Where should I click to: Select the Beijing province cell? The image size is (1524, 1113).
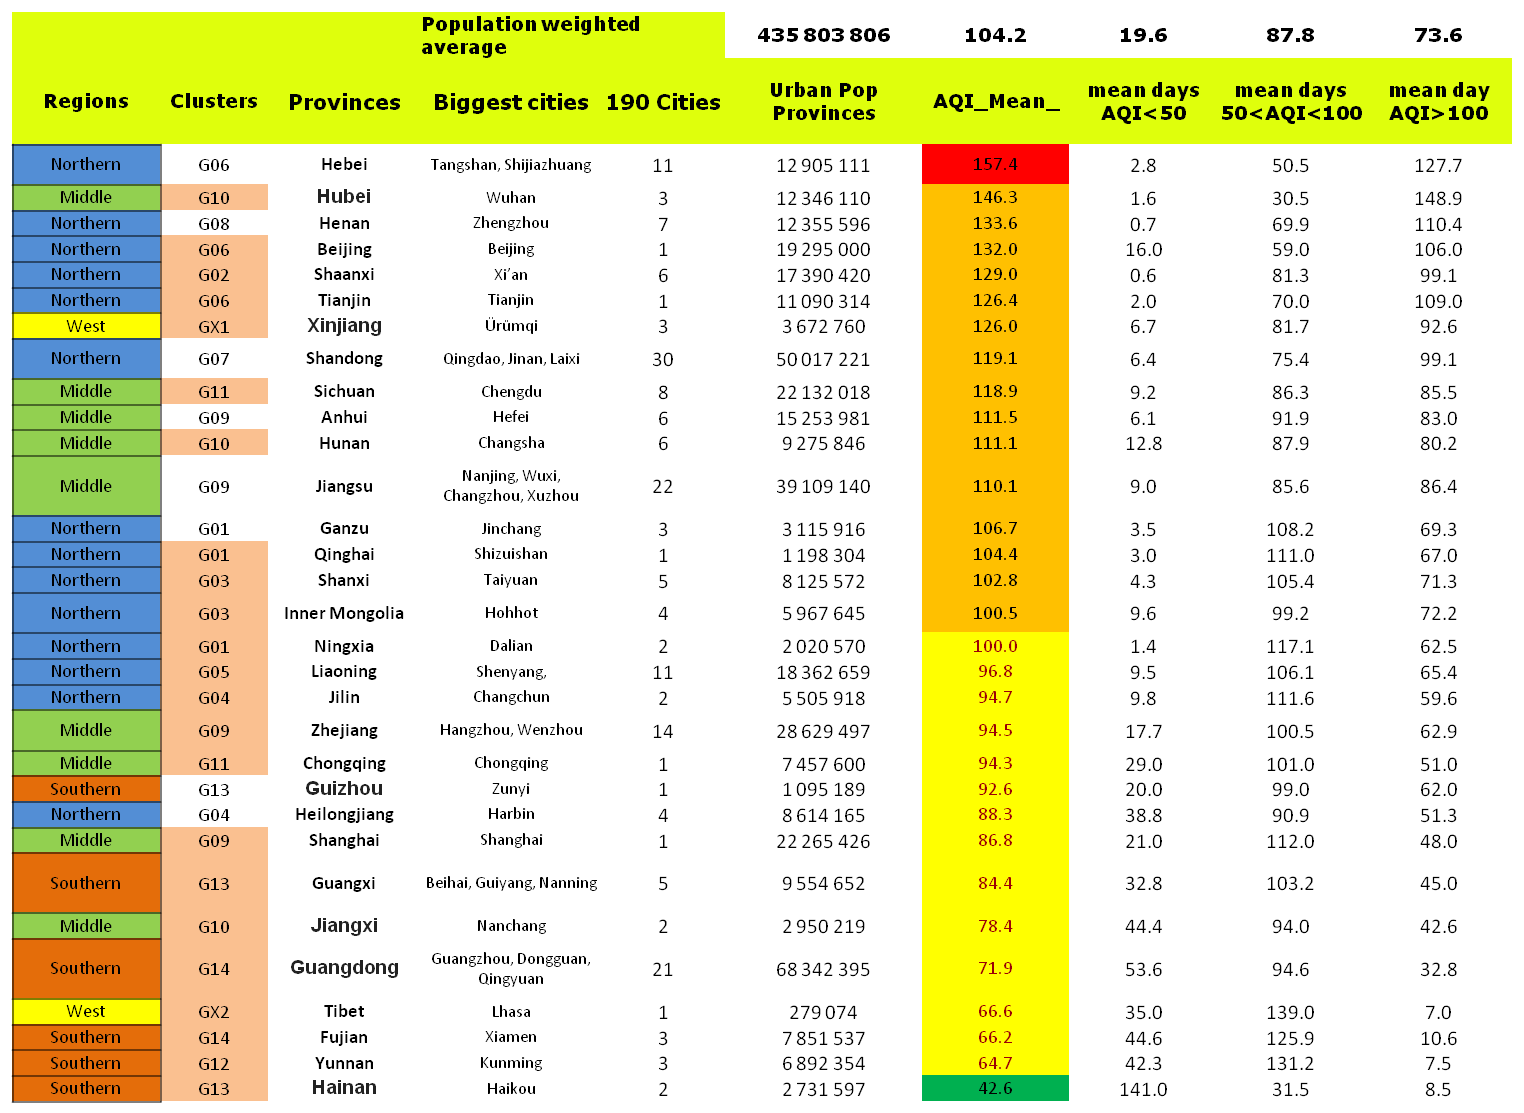344,249
